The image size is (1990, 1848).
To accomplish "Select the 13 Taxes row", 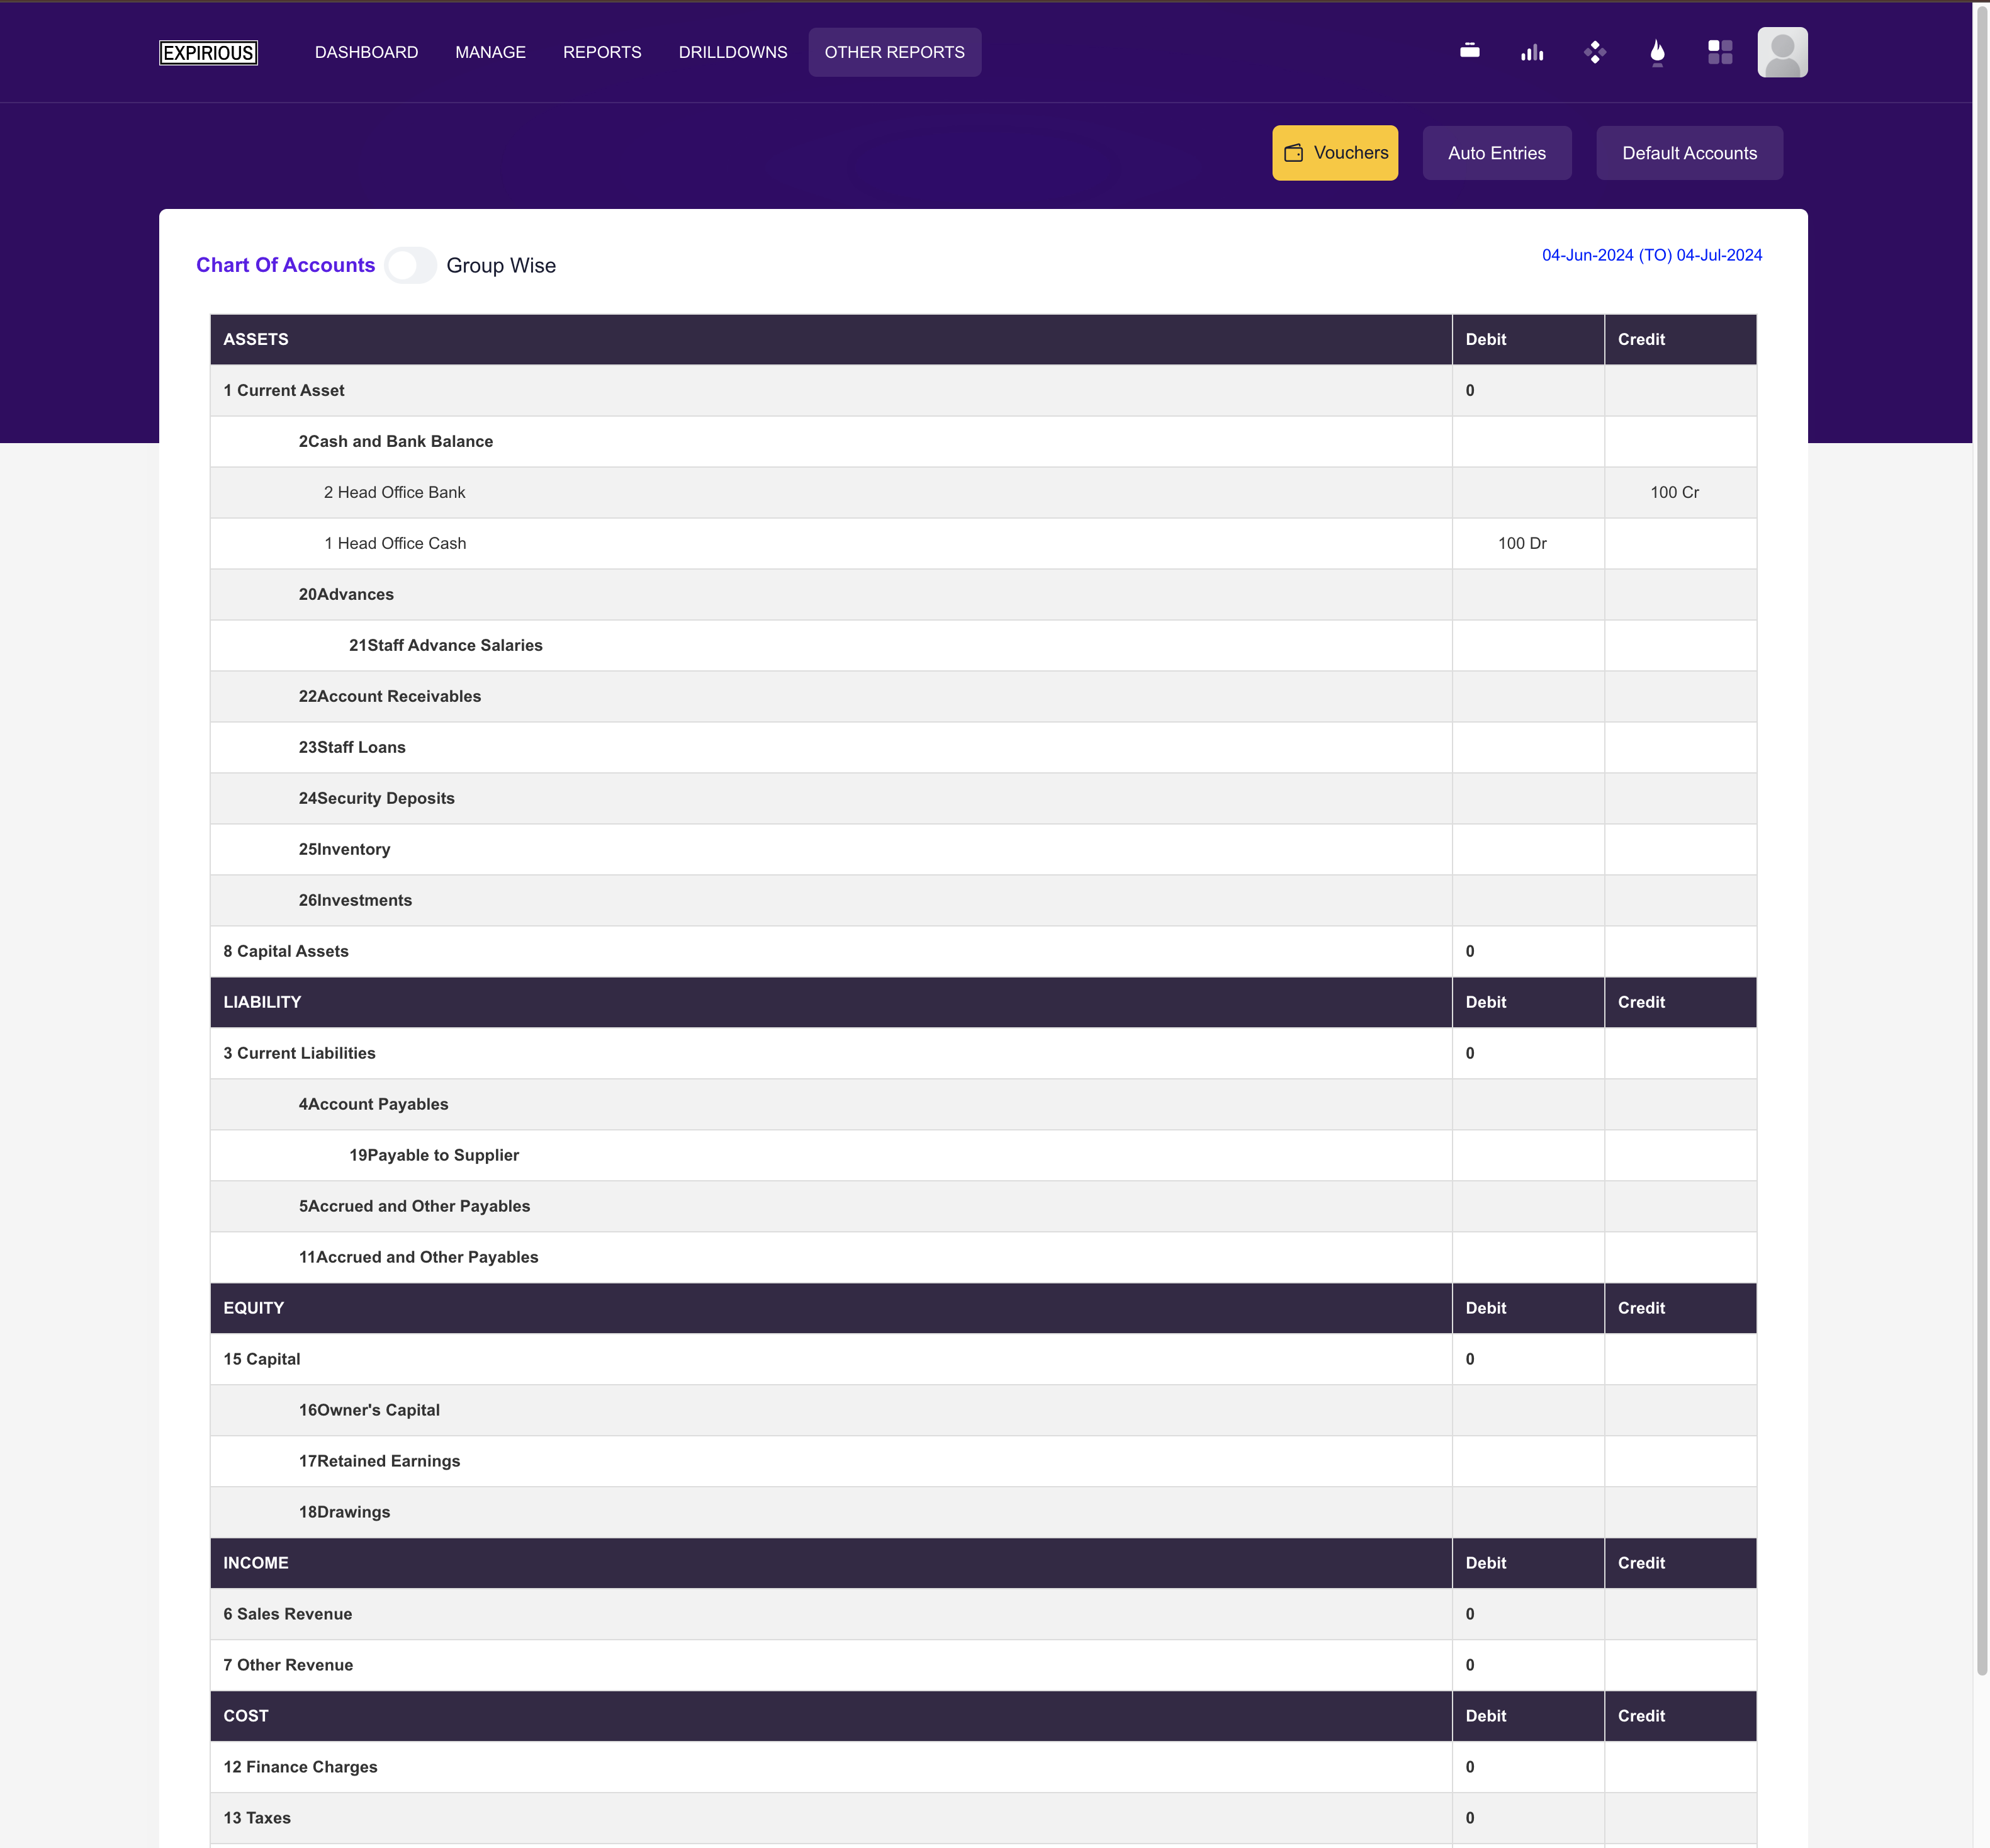I will [x=983, y=1818].
